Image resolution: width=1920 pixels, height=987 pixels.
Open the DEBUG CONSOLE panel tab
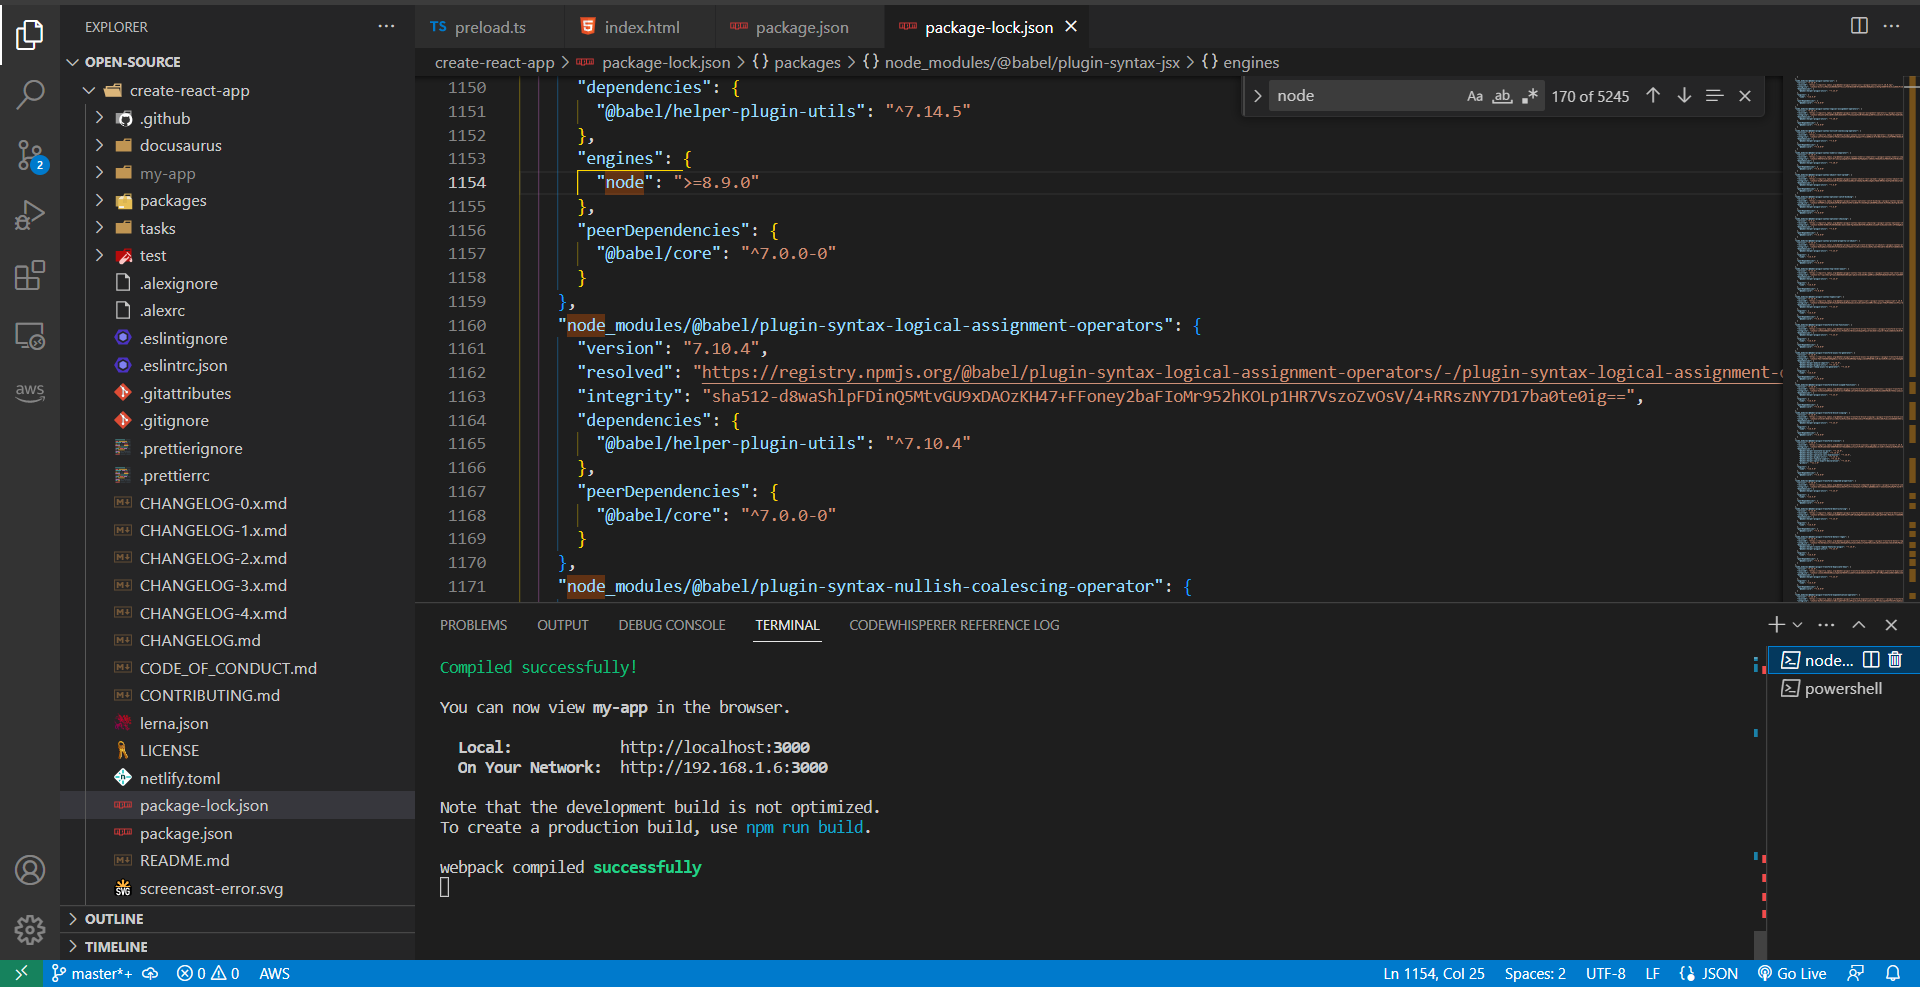(x=672, y=625)
